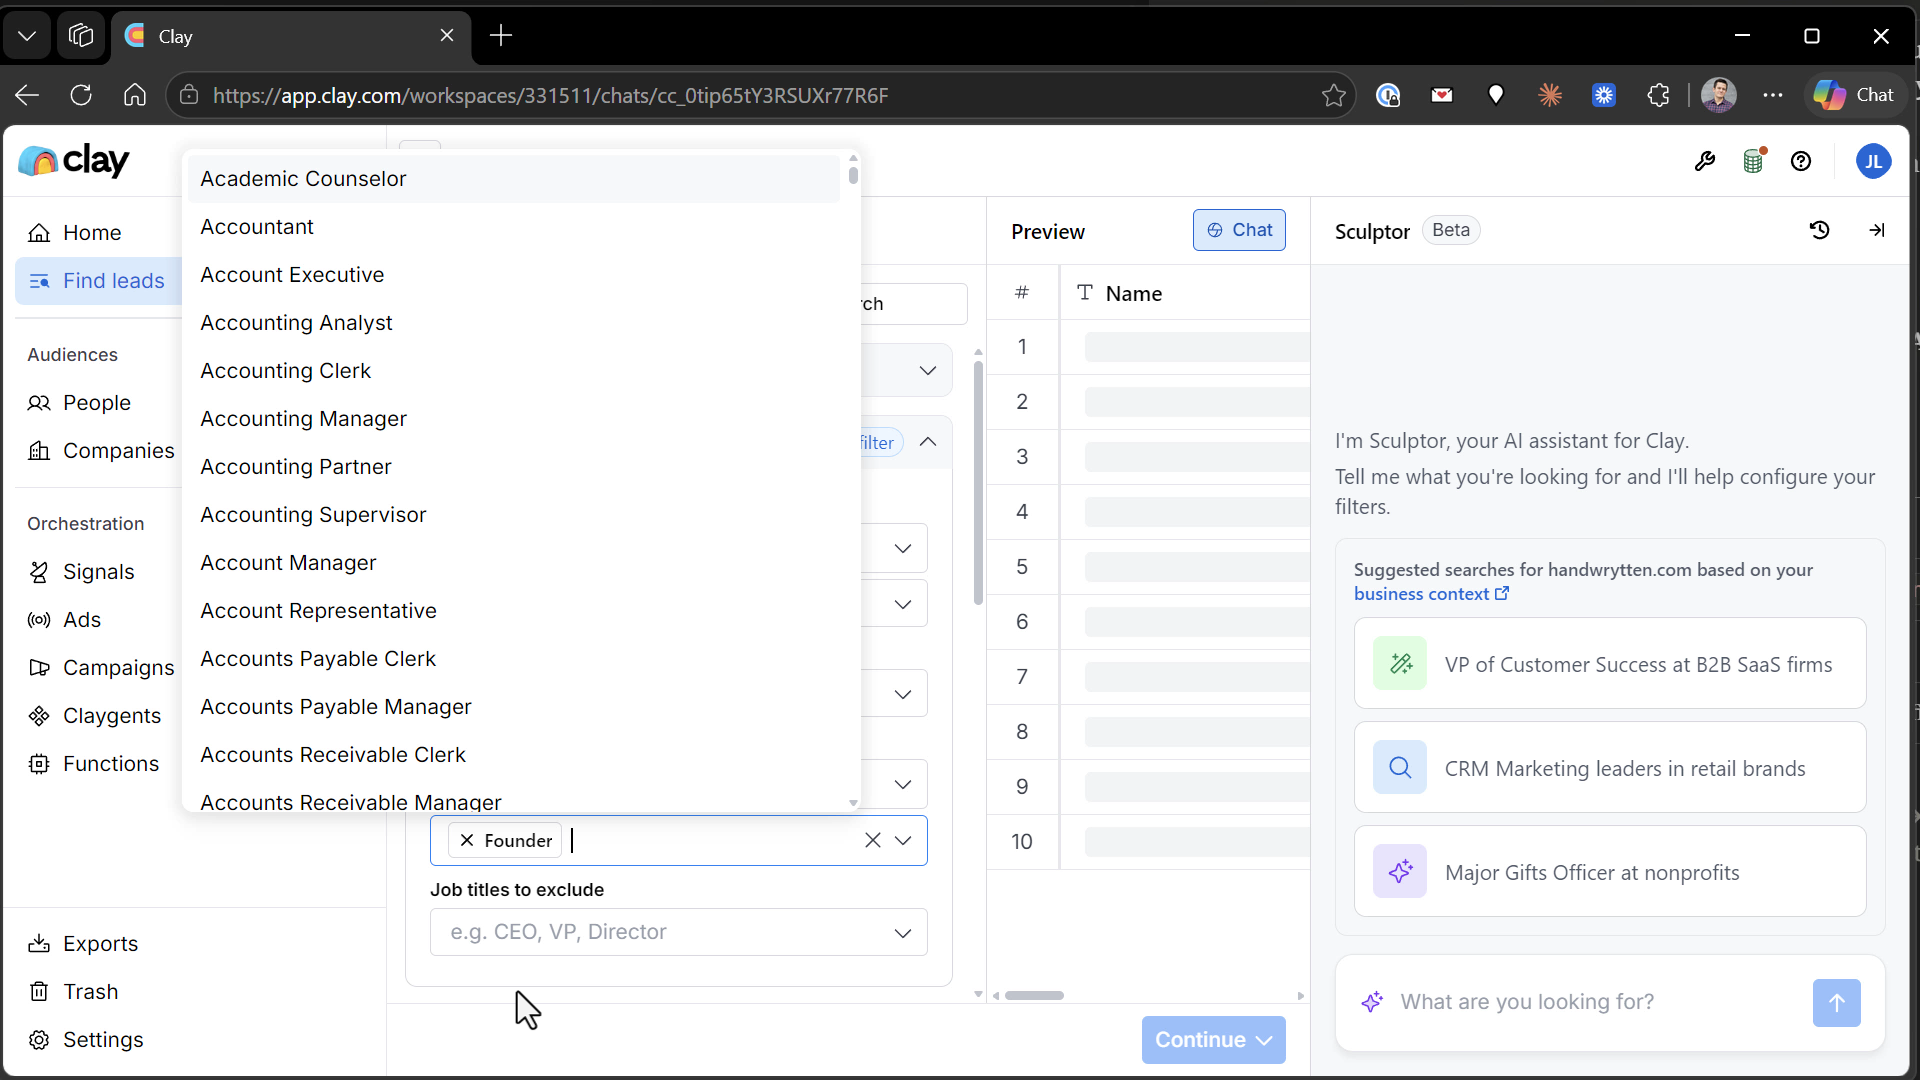Click the preview horizontal scrollbar
The image size is (1920, 1080).
[x=1034, y=996]
